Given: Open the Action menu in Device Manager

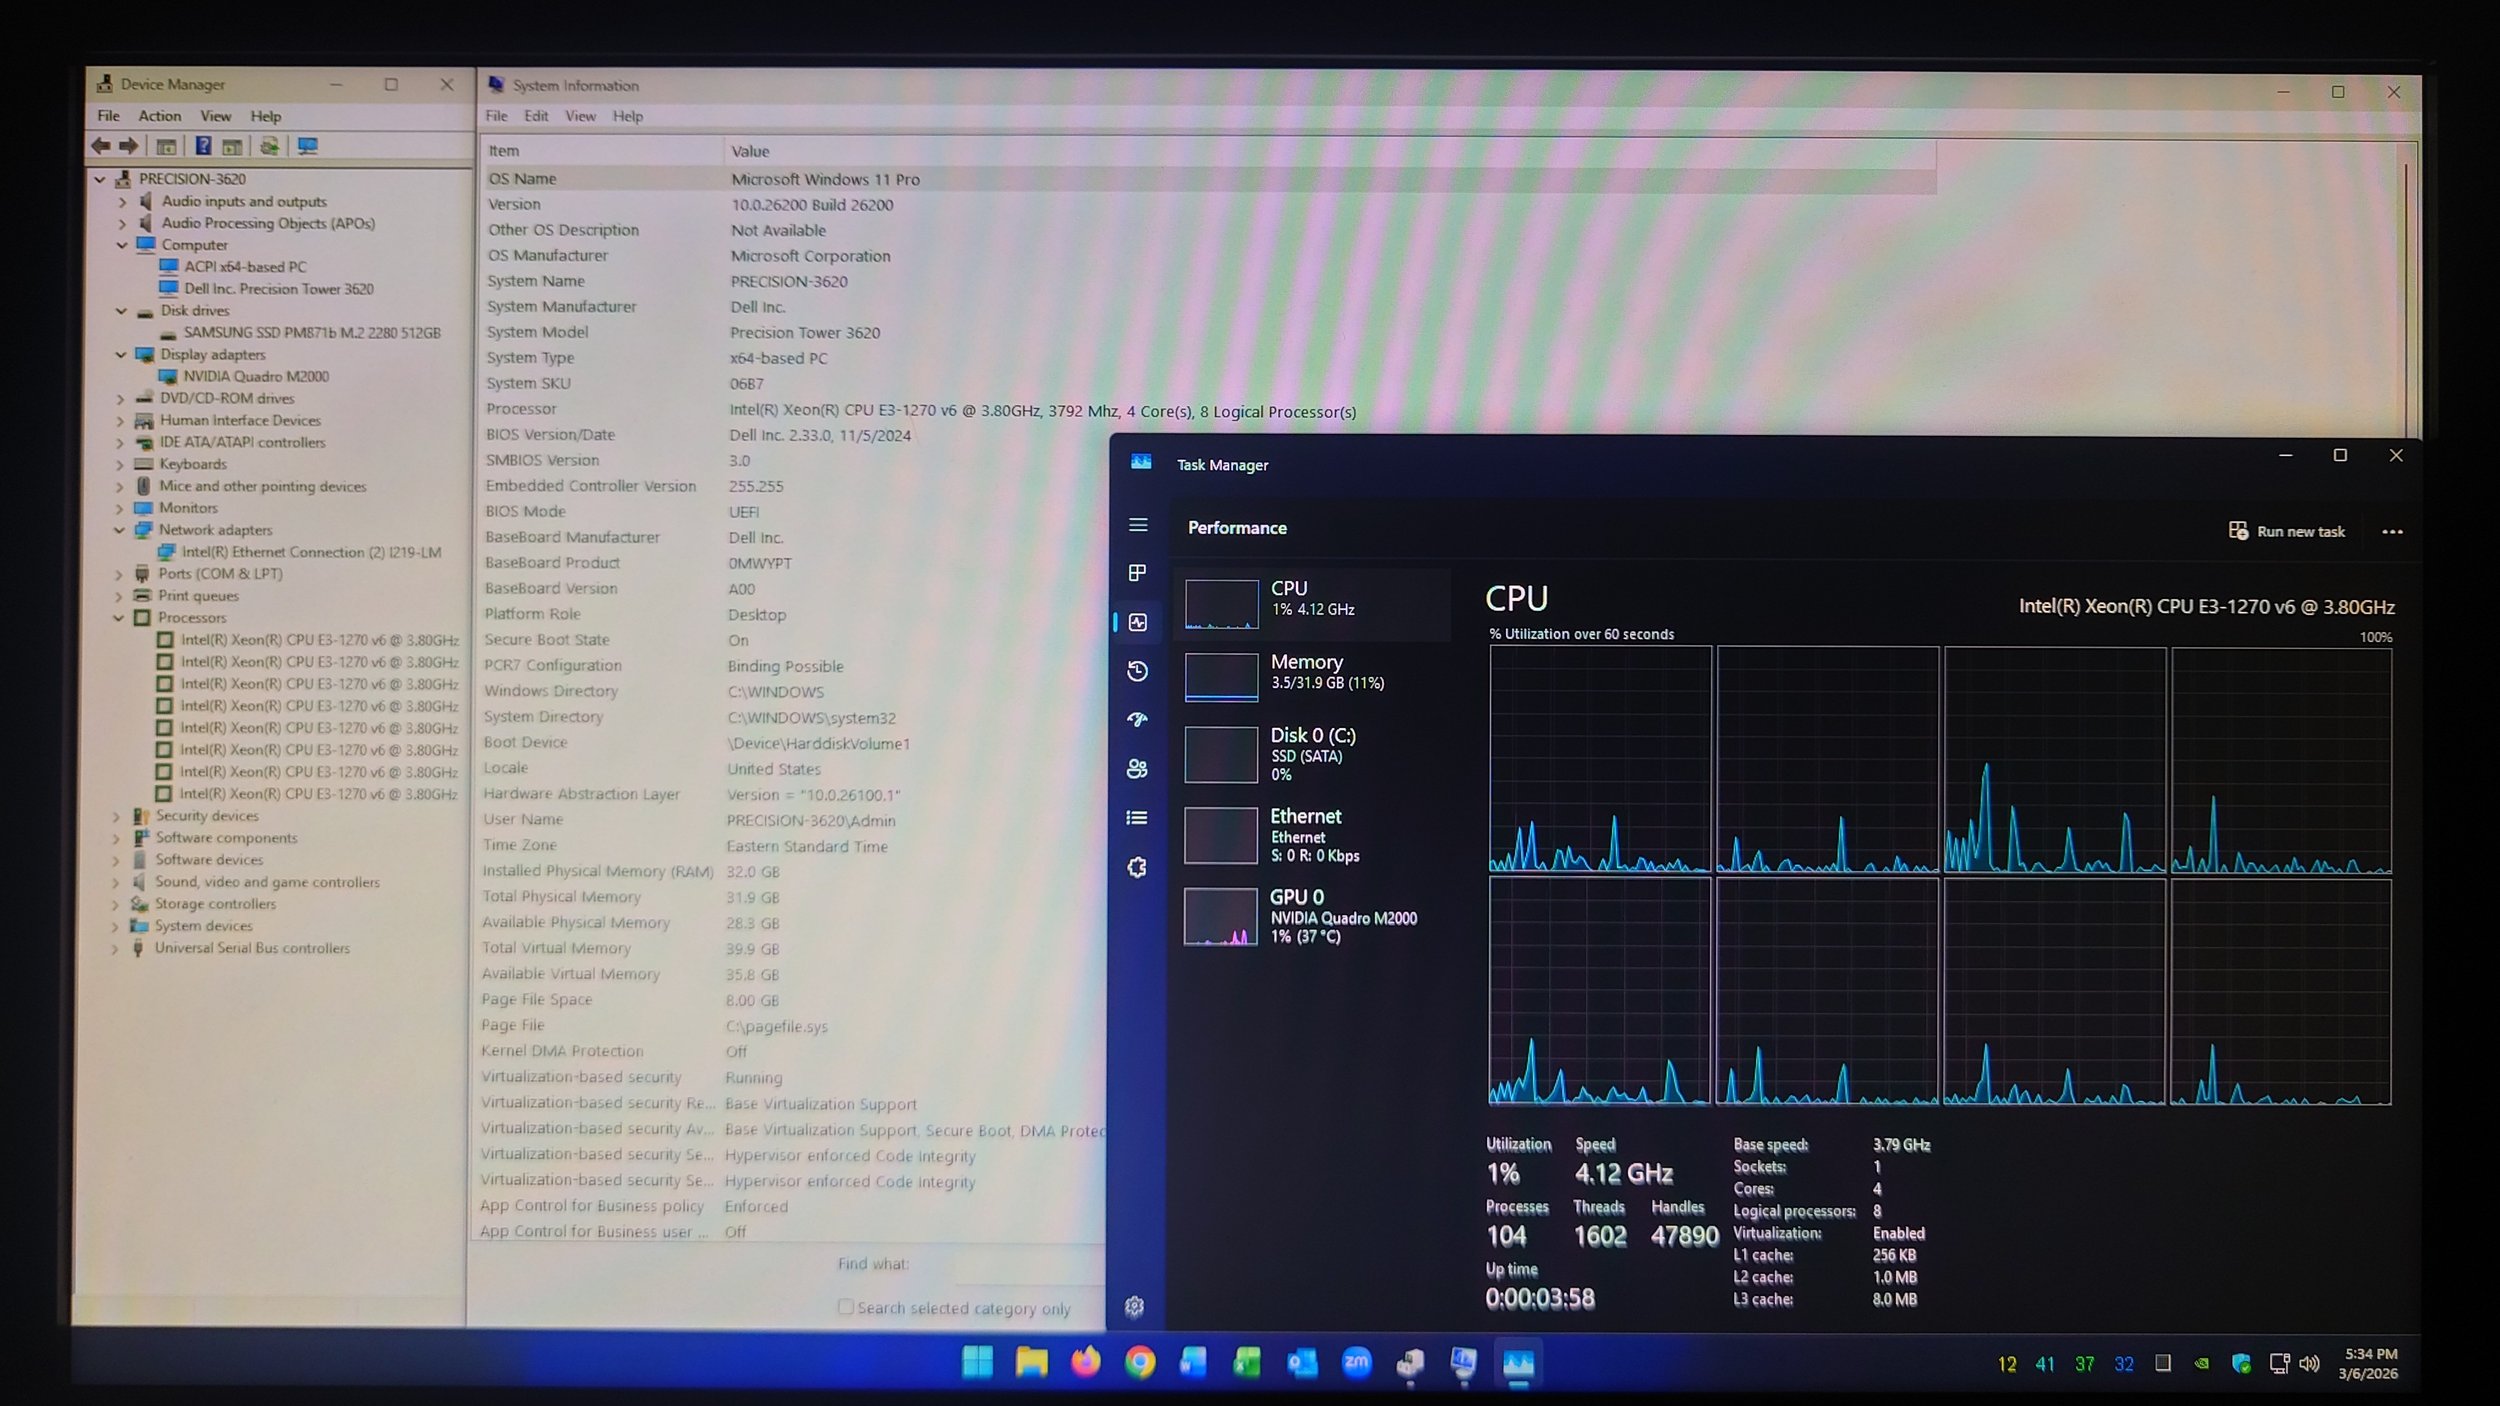Looking at the screenshot, I should click(159, 116).
